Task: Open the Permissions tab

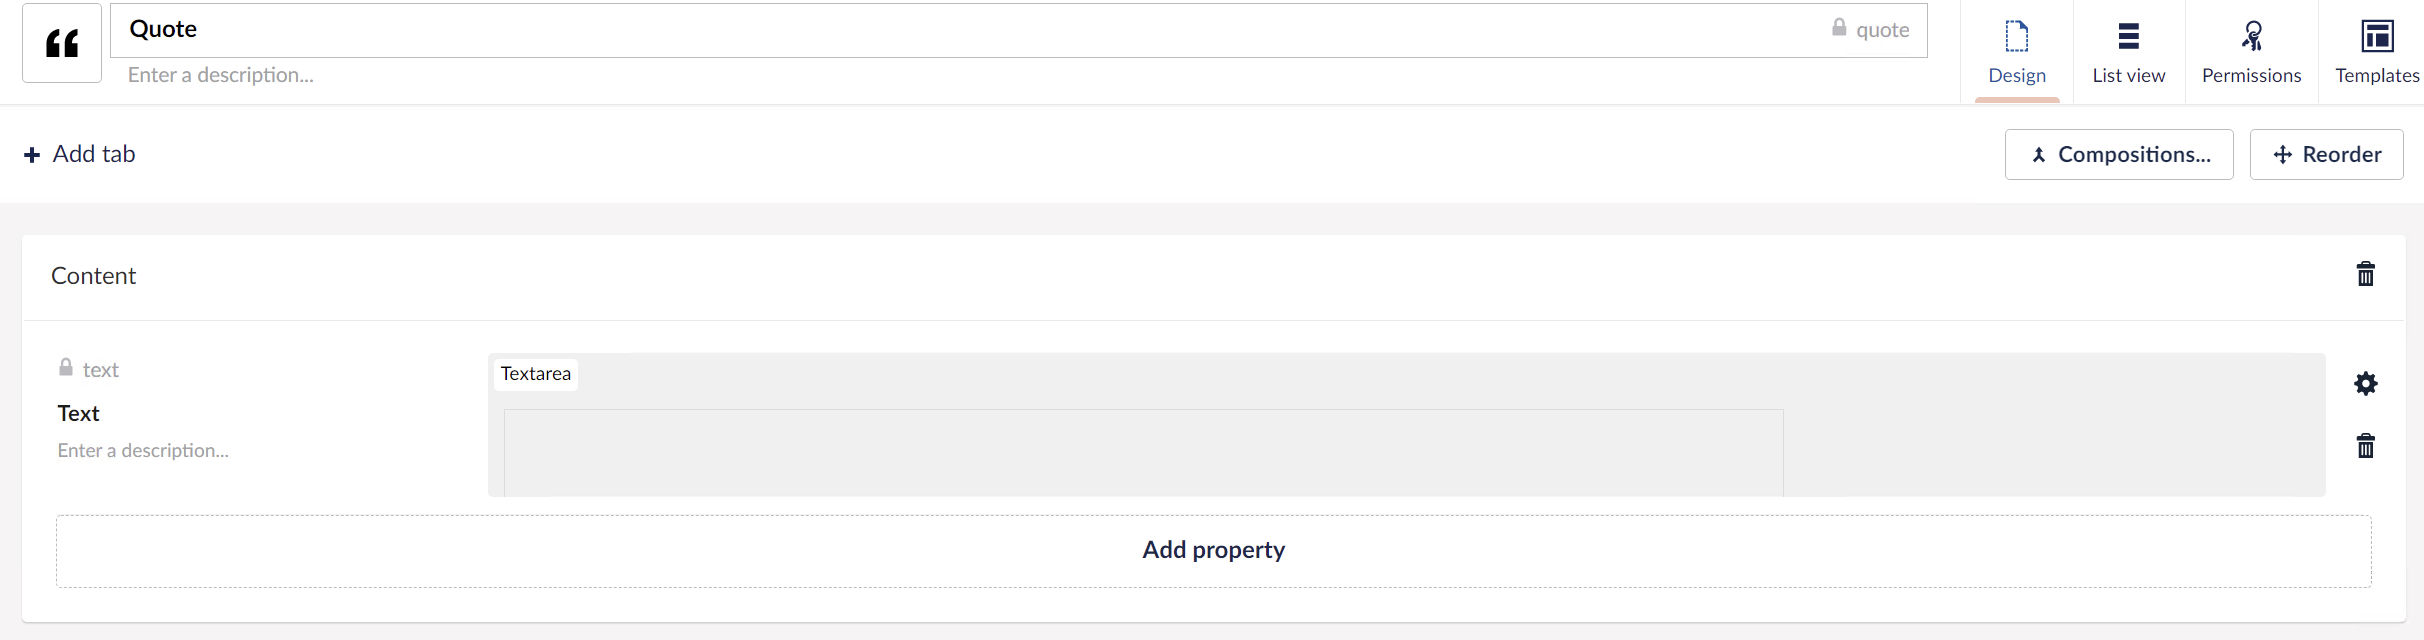Action: coord(2252,52)
